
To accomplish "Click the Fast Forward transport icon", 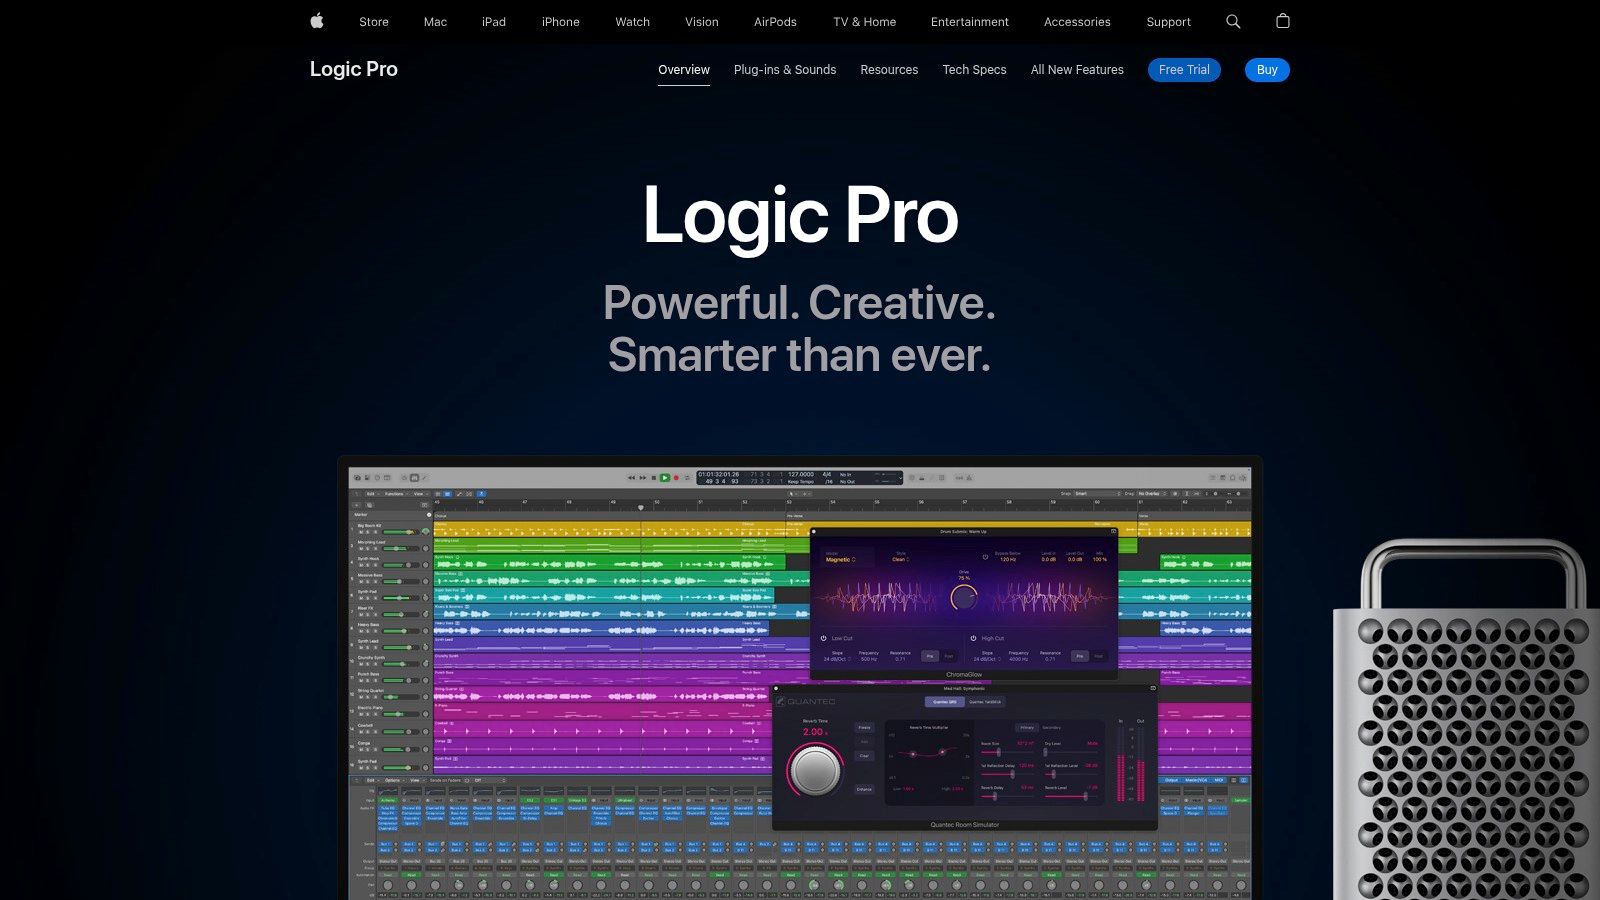I will point(642,478).
